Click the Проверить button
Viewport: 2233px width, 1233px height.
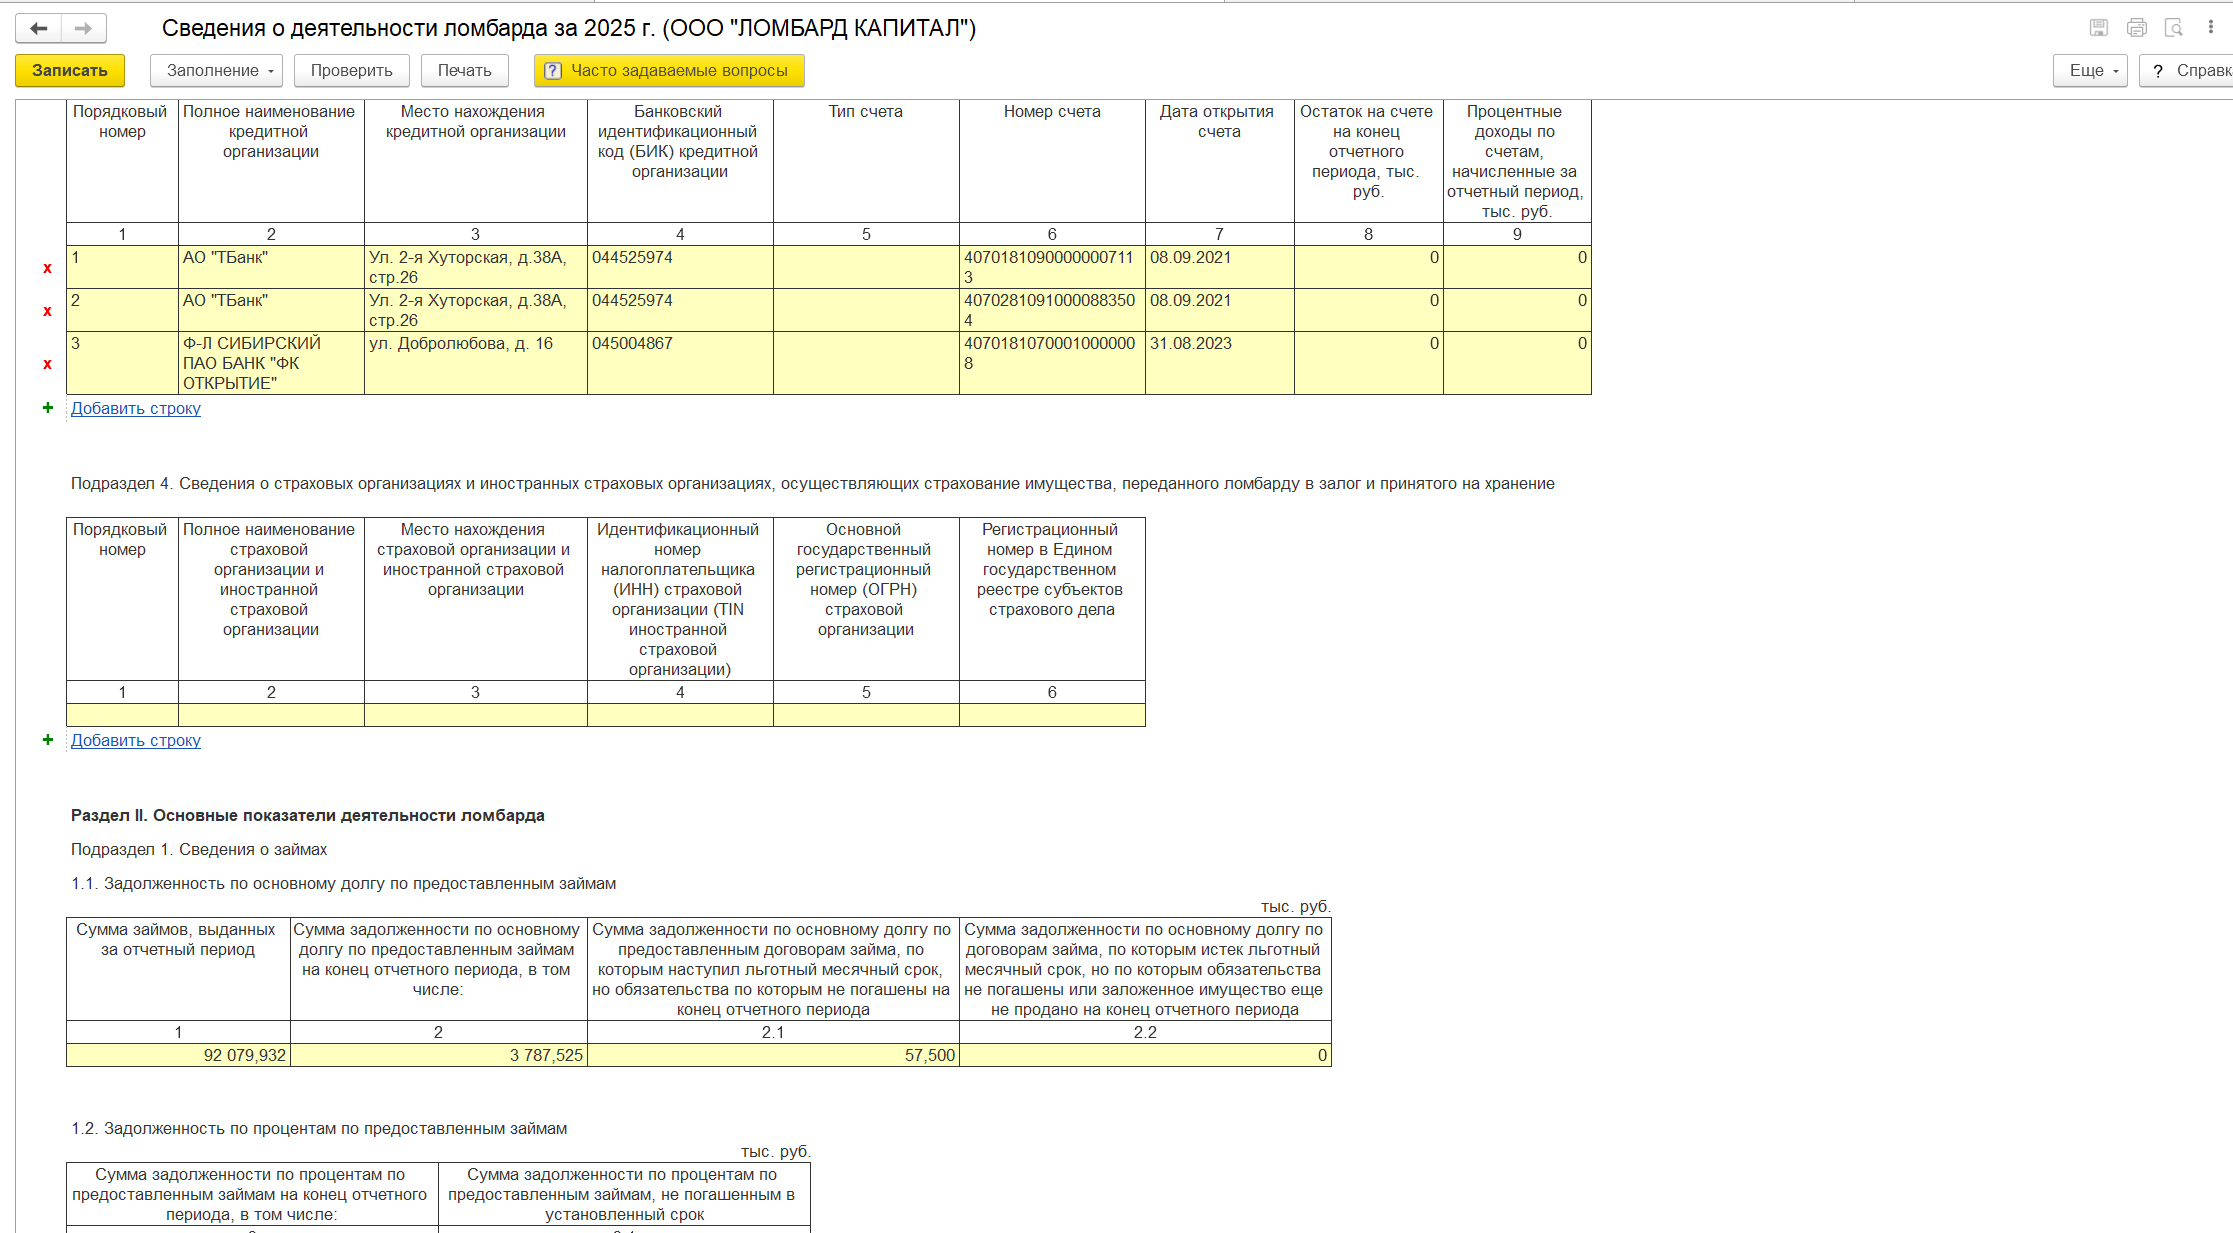[351, 71]
